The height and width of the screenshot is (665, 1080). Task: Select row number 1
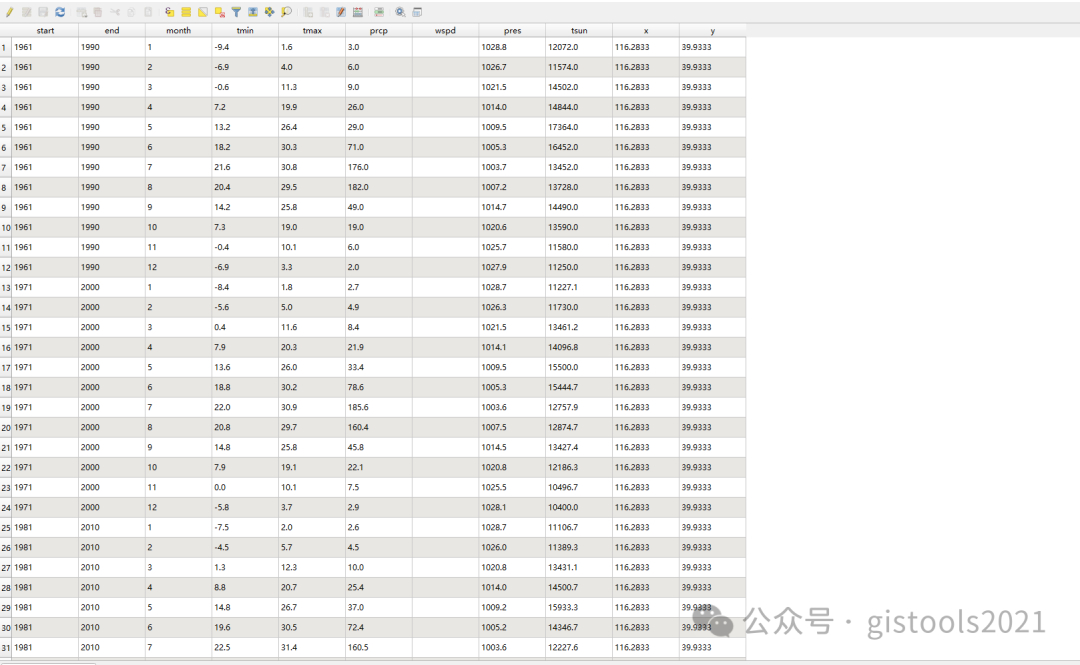click(x=6, y=48)
